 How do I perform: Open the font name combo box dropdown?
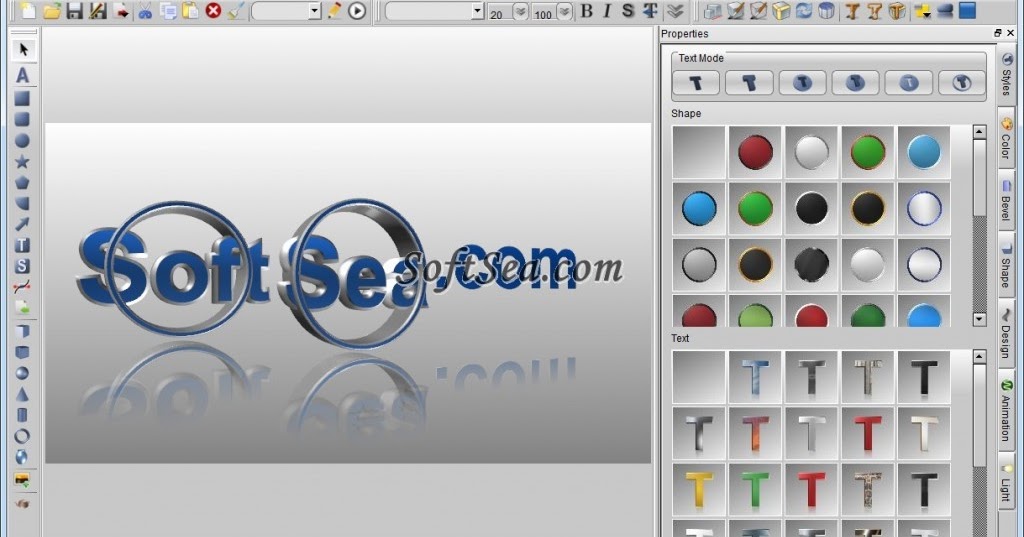477,10
